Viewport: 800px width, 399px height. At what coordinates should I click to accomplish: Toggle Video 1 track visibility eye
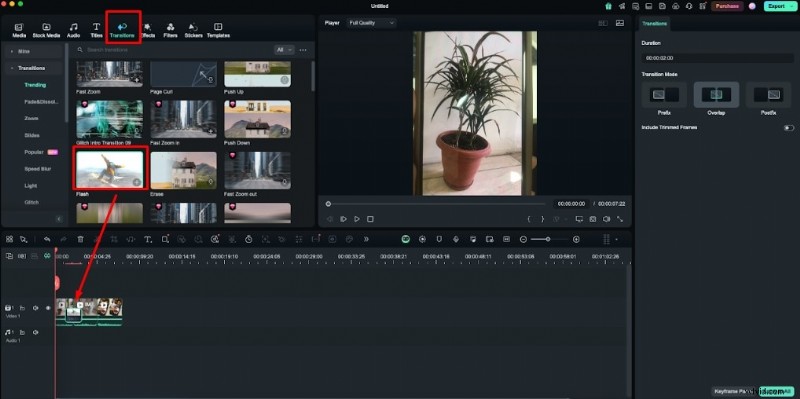pos(48,308)
